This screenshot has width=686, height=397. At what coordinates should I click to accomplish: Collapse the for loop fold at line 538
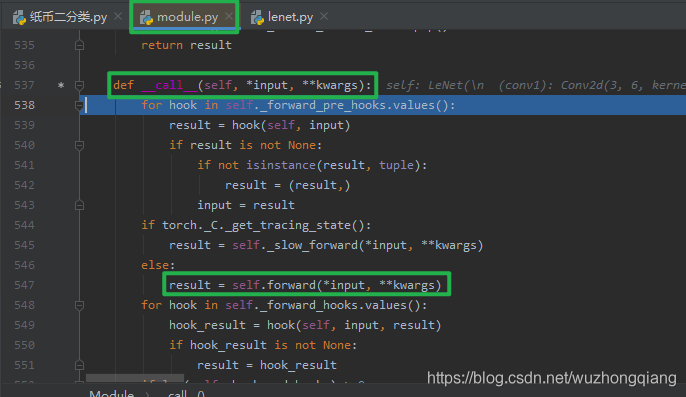79,105
